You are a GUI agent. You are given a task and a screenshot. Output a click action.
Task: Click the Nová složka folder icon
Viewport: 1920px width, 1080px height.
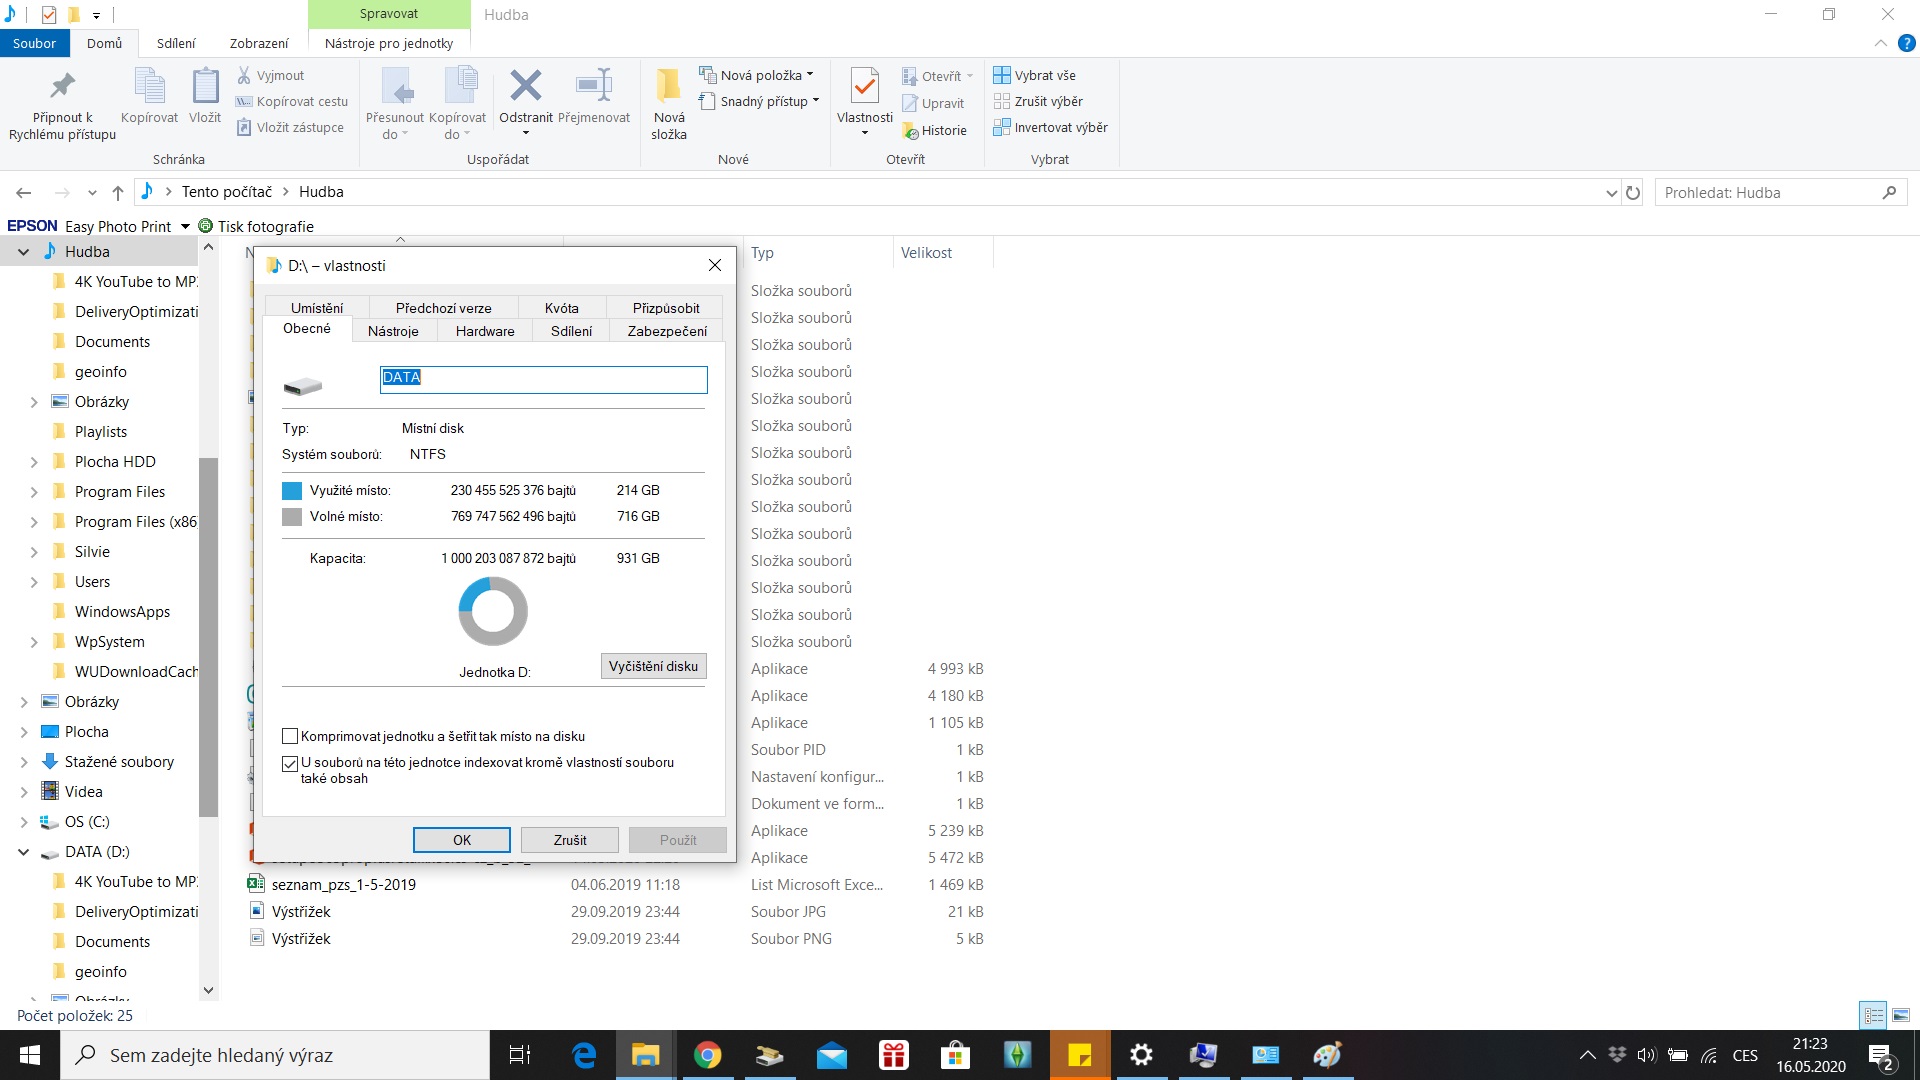(x=668, y=87)
